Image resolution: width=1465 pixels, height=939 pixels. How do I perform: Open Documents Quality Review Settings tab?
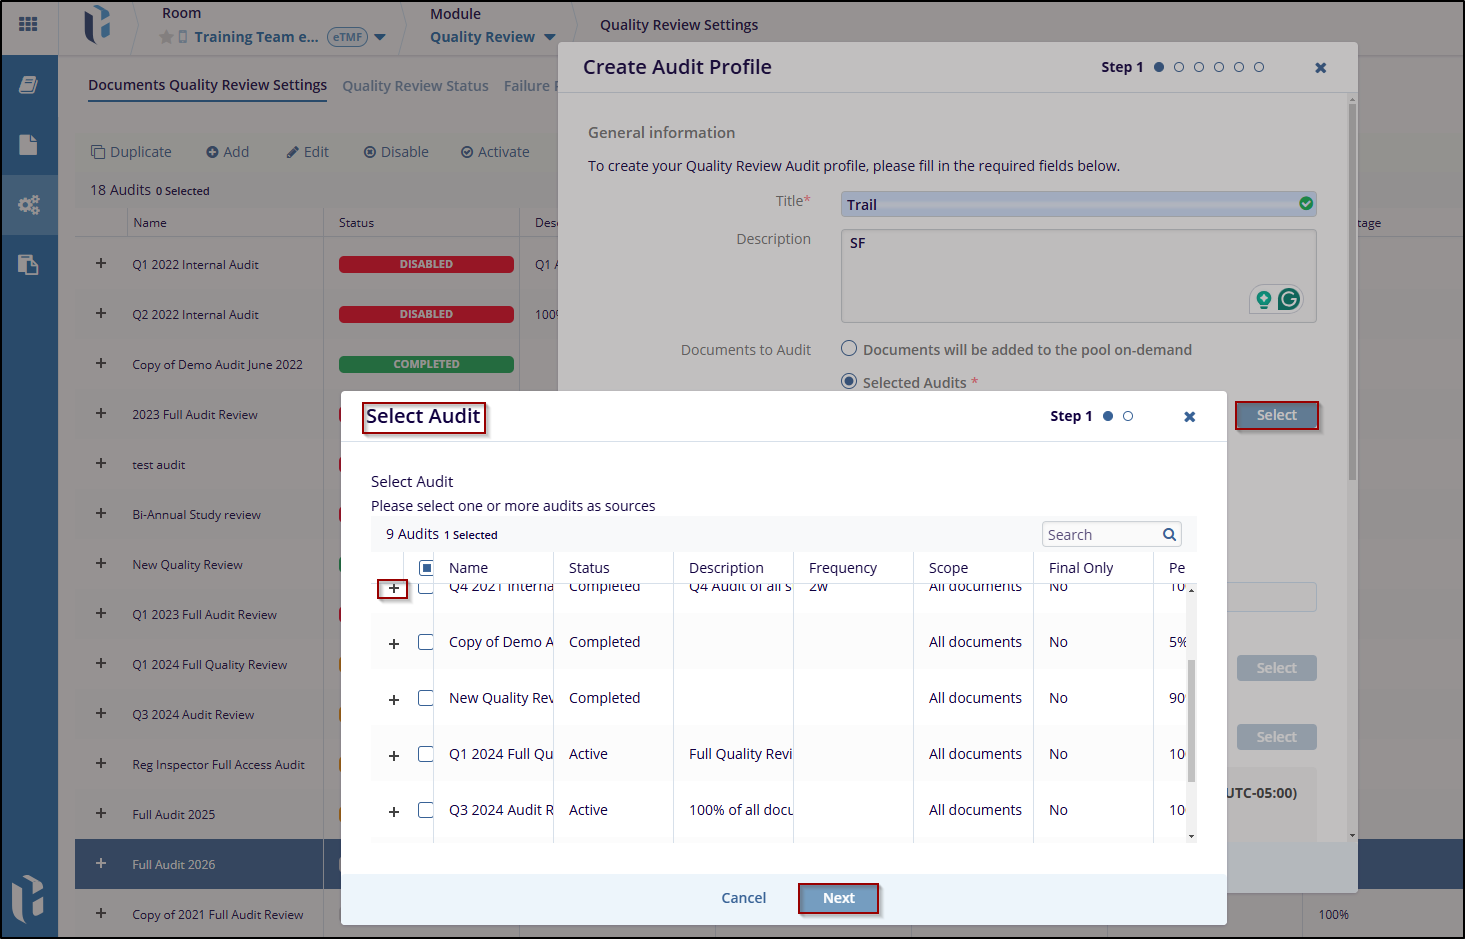(207, 85)
